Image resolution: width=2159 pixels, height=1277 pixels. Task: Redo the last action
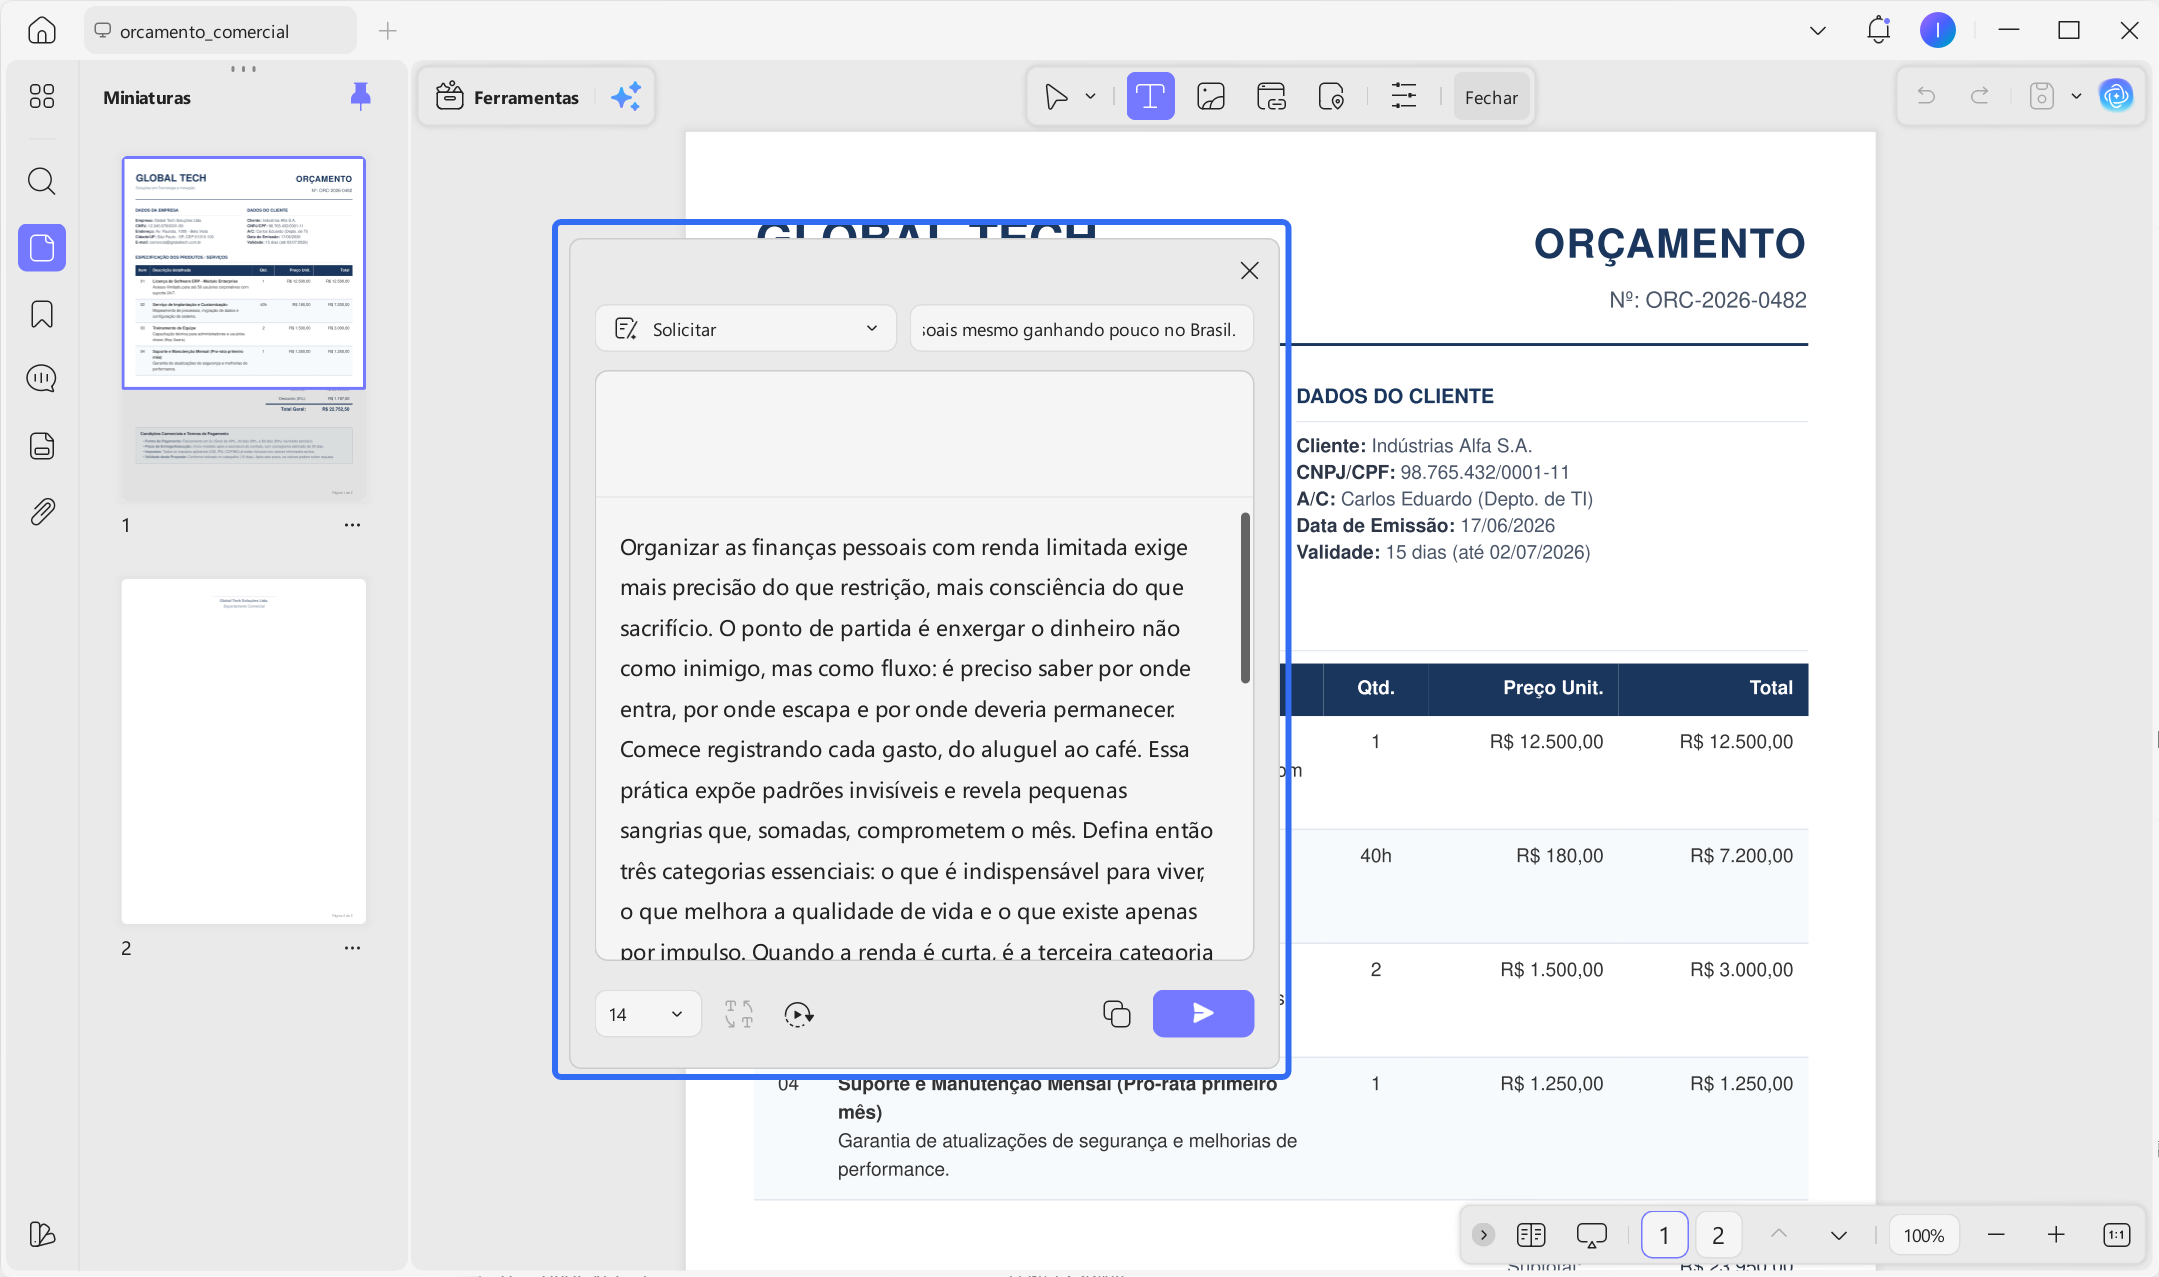pyautogui.click(x=1979, y=96)
